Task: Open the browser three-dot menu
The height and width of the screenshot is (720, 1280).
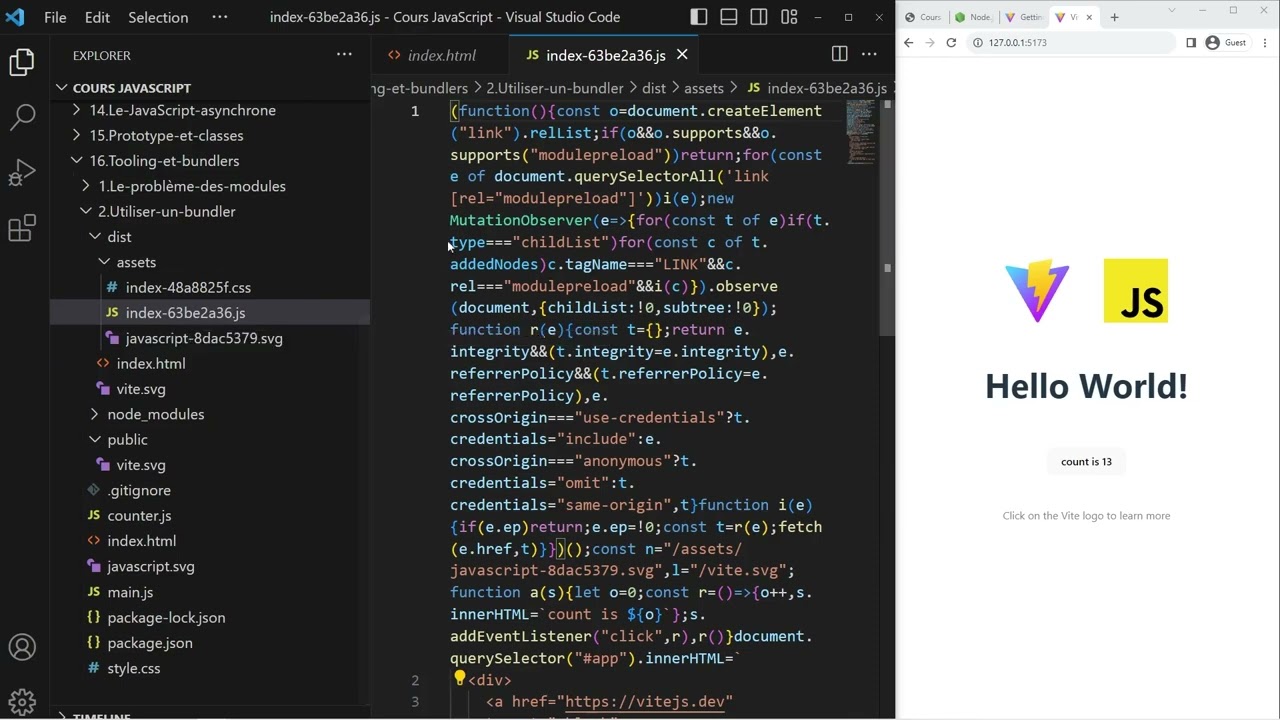Action: [1266, 43]
